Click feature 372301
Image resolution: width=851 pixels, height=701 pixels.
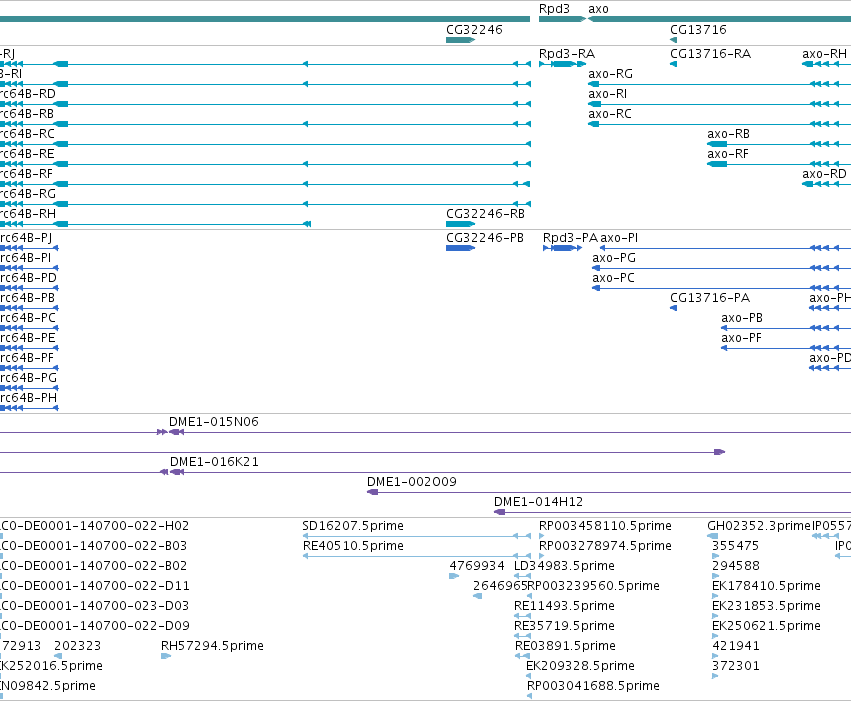pyautogui.click(x=735, y=666)
